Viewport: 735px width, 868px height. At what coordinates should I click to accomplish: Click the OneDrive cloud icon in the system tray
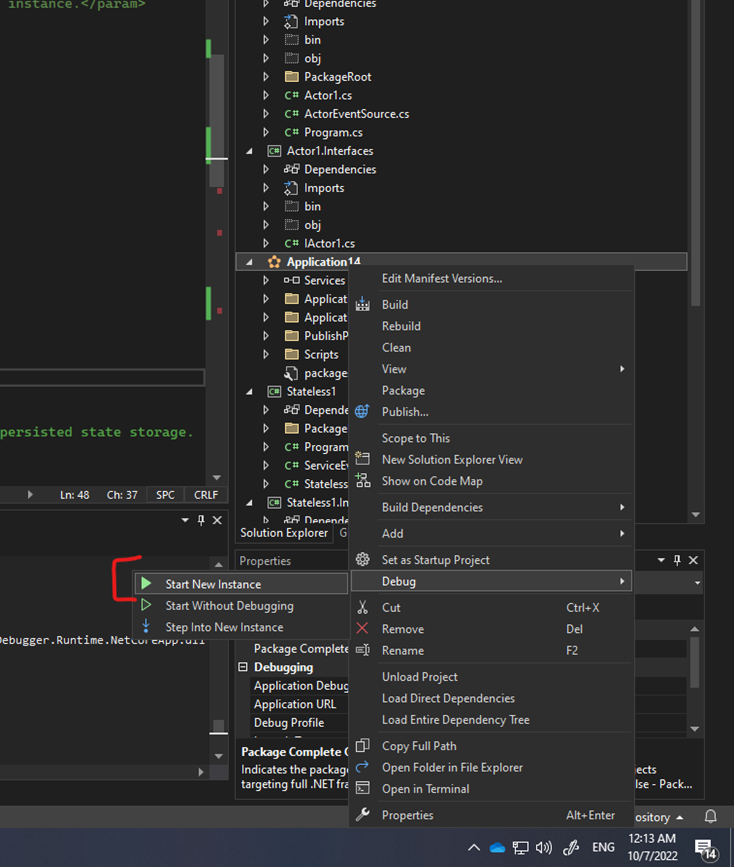point(497,847)
